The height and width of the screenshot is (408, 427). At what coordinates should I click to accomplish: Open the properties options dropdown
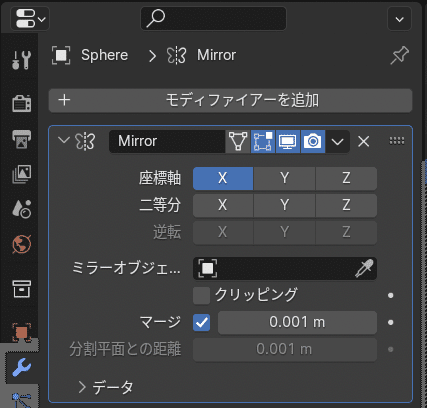pos(399,19)
